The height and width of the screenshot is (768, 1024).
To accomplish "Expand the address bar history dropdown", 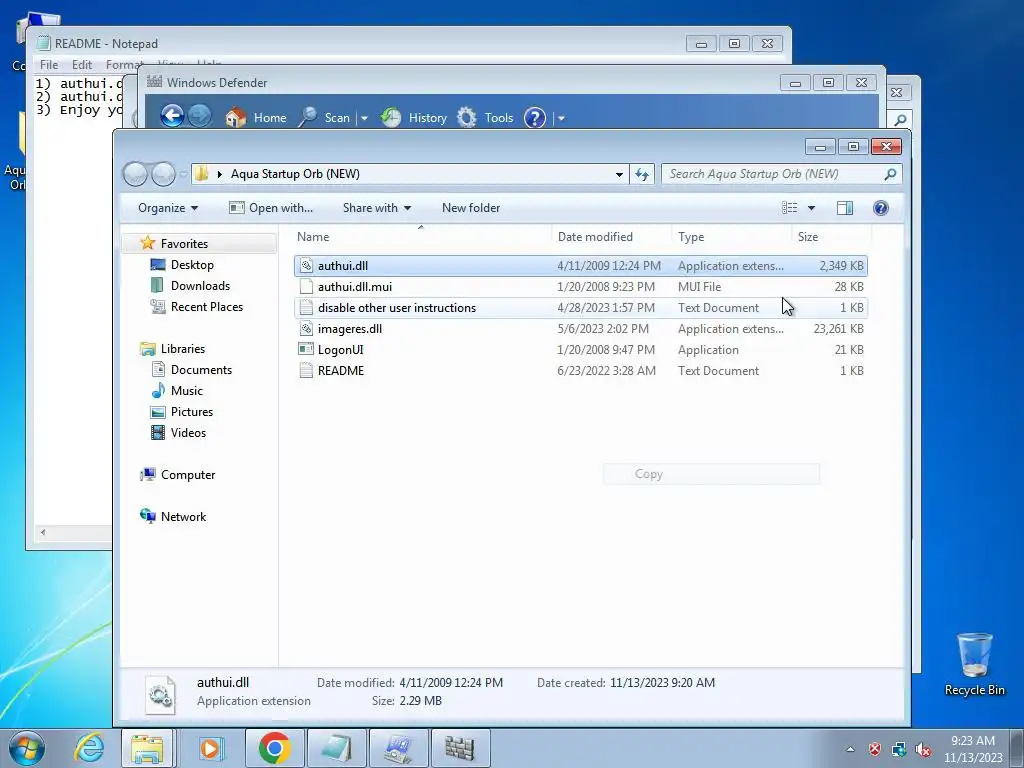I will 619,174.
